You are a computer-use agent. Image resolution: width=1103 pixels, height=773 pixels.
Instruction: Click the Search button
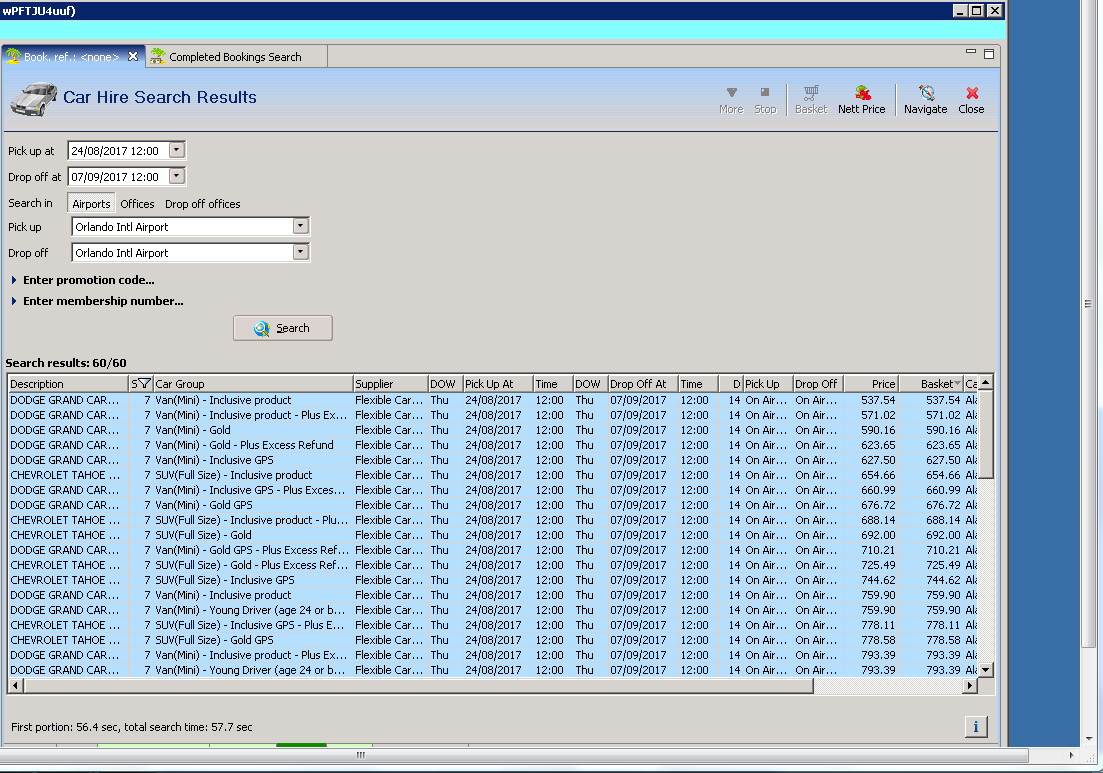(x=283, y=328)
